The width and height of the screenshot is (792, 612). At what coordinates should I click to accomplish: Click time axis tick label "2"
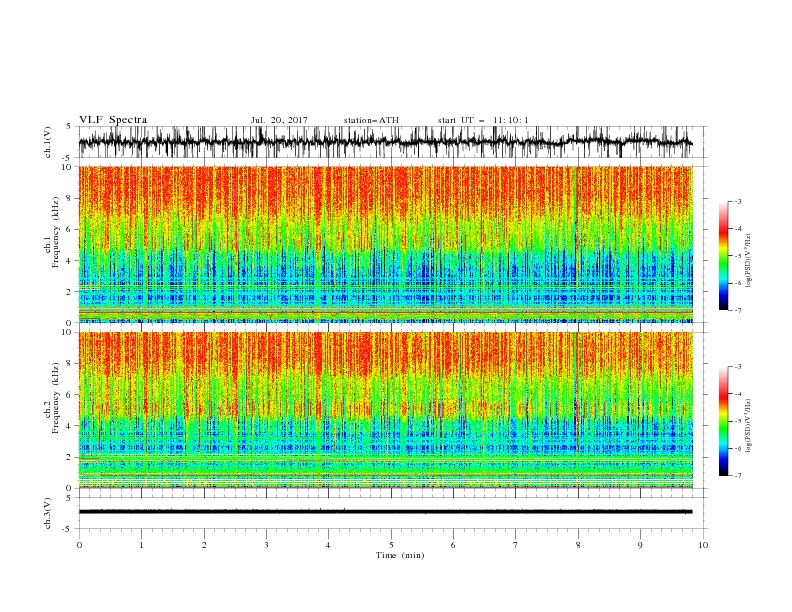204,545
